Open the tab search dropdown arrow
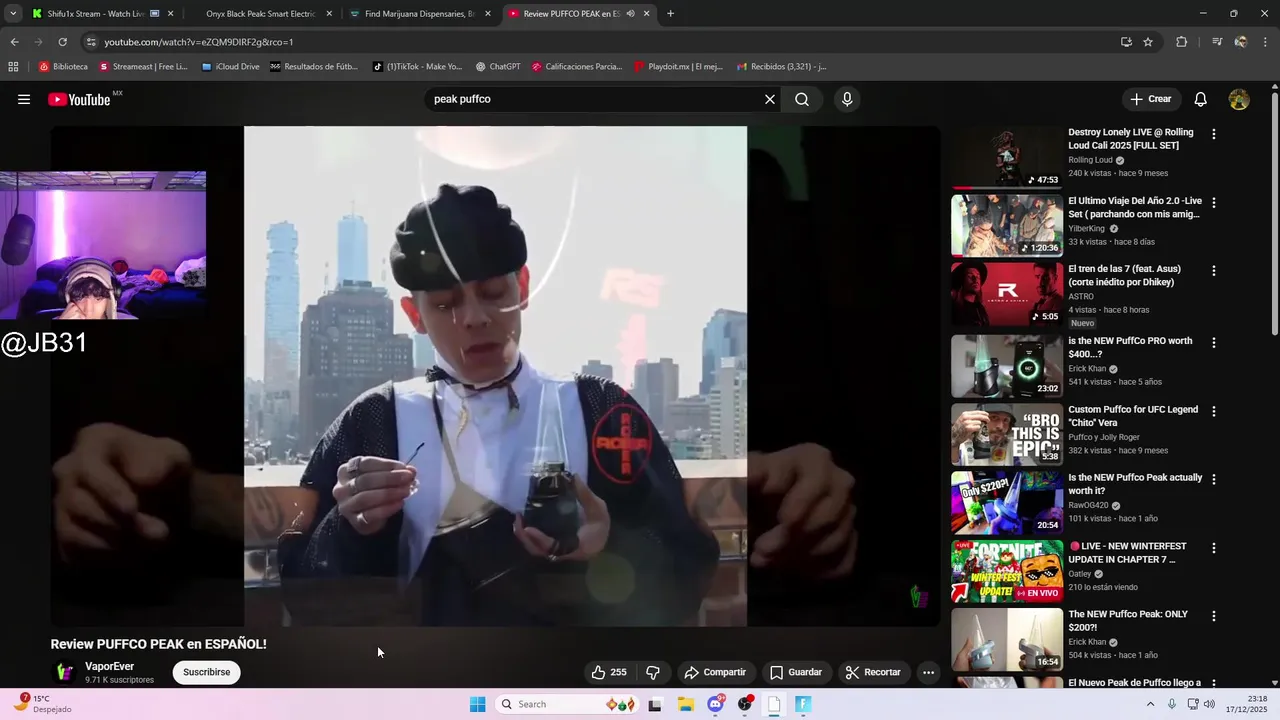This screenshot has width=1280, height=720. [12, 14]
